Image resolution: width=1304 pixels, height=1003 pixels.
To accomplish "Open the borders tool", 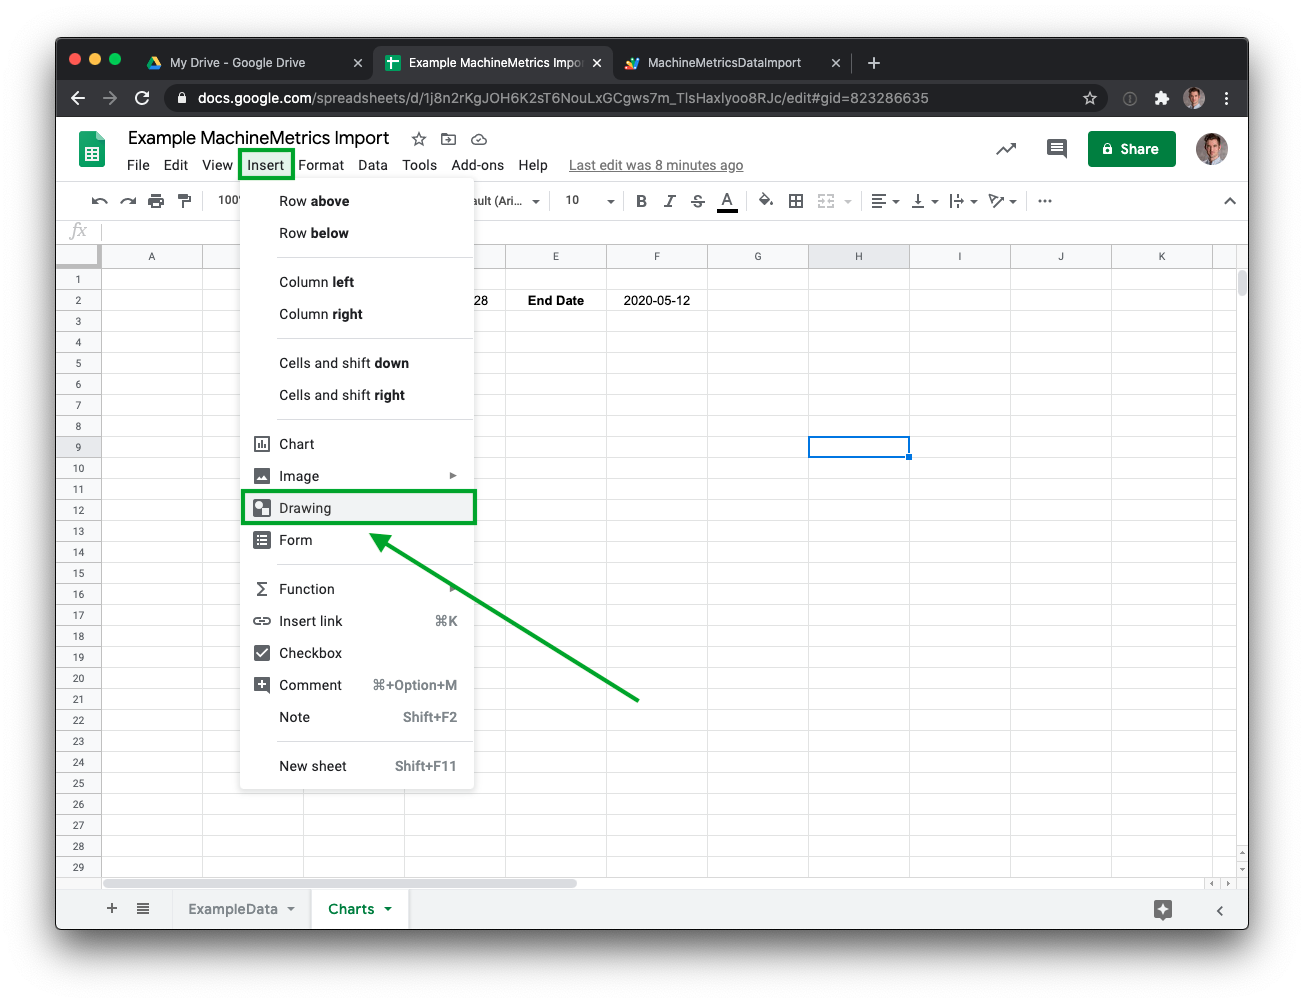I will pyautogui.click(x=796, y=201).
